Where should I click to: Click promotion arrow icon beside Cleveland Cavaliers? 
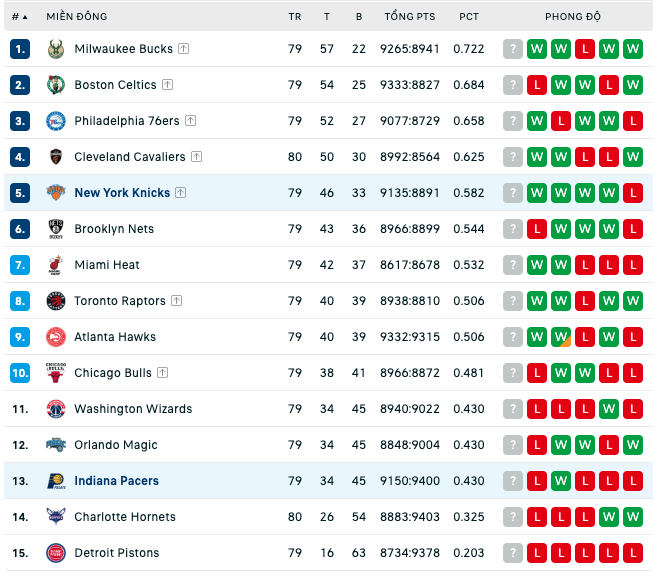(x=196, y=157)
